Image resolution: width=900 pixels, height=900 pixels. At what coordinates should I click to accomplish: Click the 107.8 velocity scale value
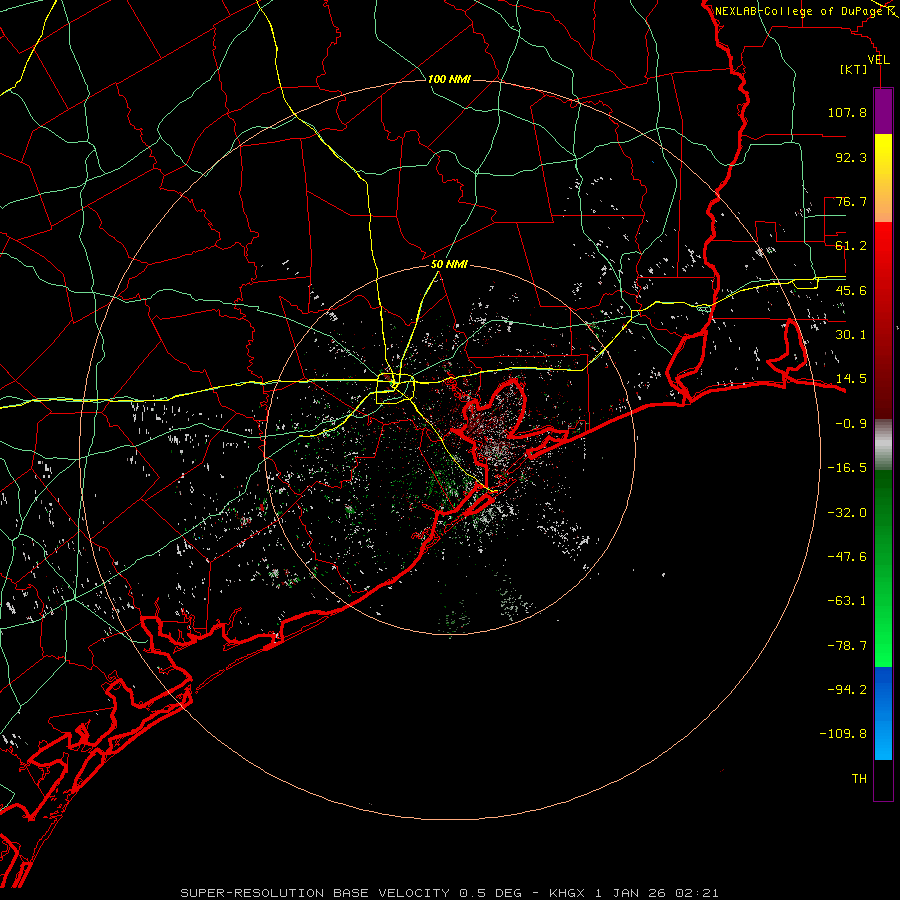(847, 112)
